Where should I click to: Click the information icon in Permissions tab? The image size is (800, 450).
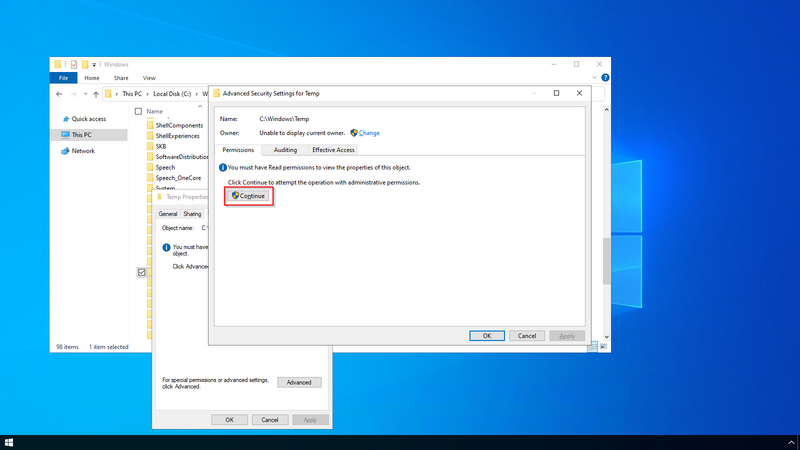tap(222, 167)
